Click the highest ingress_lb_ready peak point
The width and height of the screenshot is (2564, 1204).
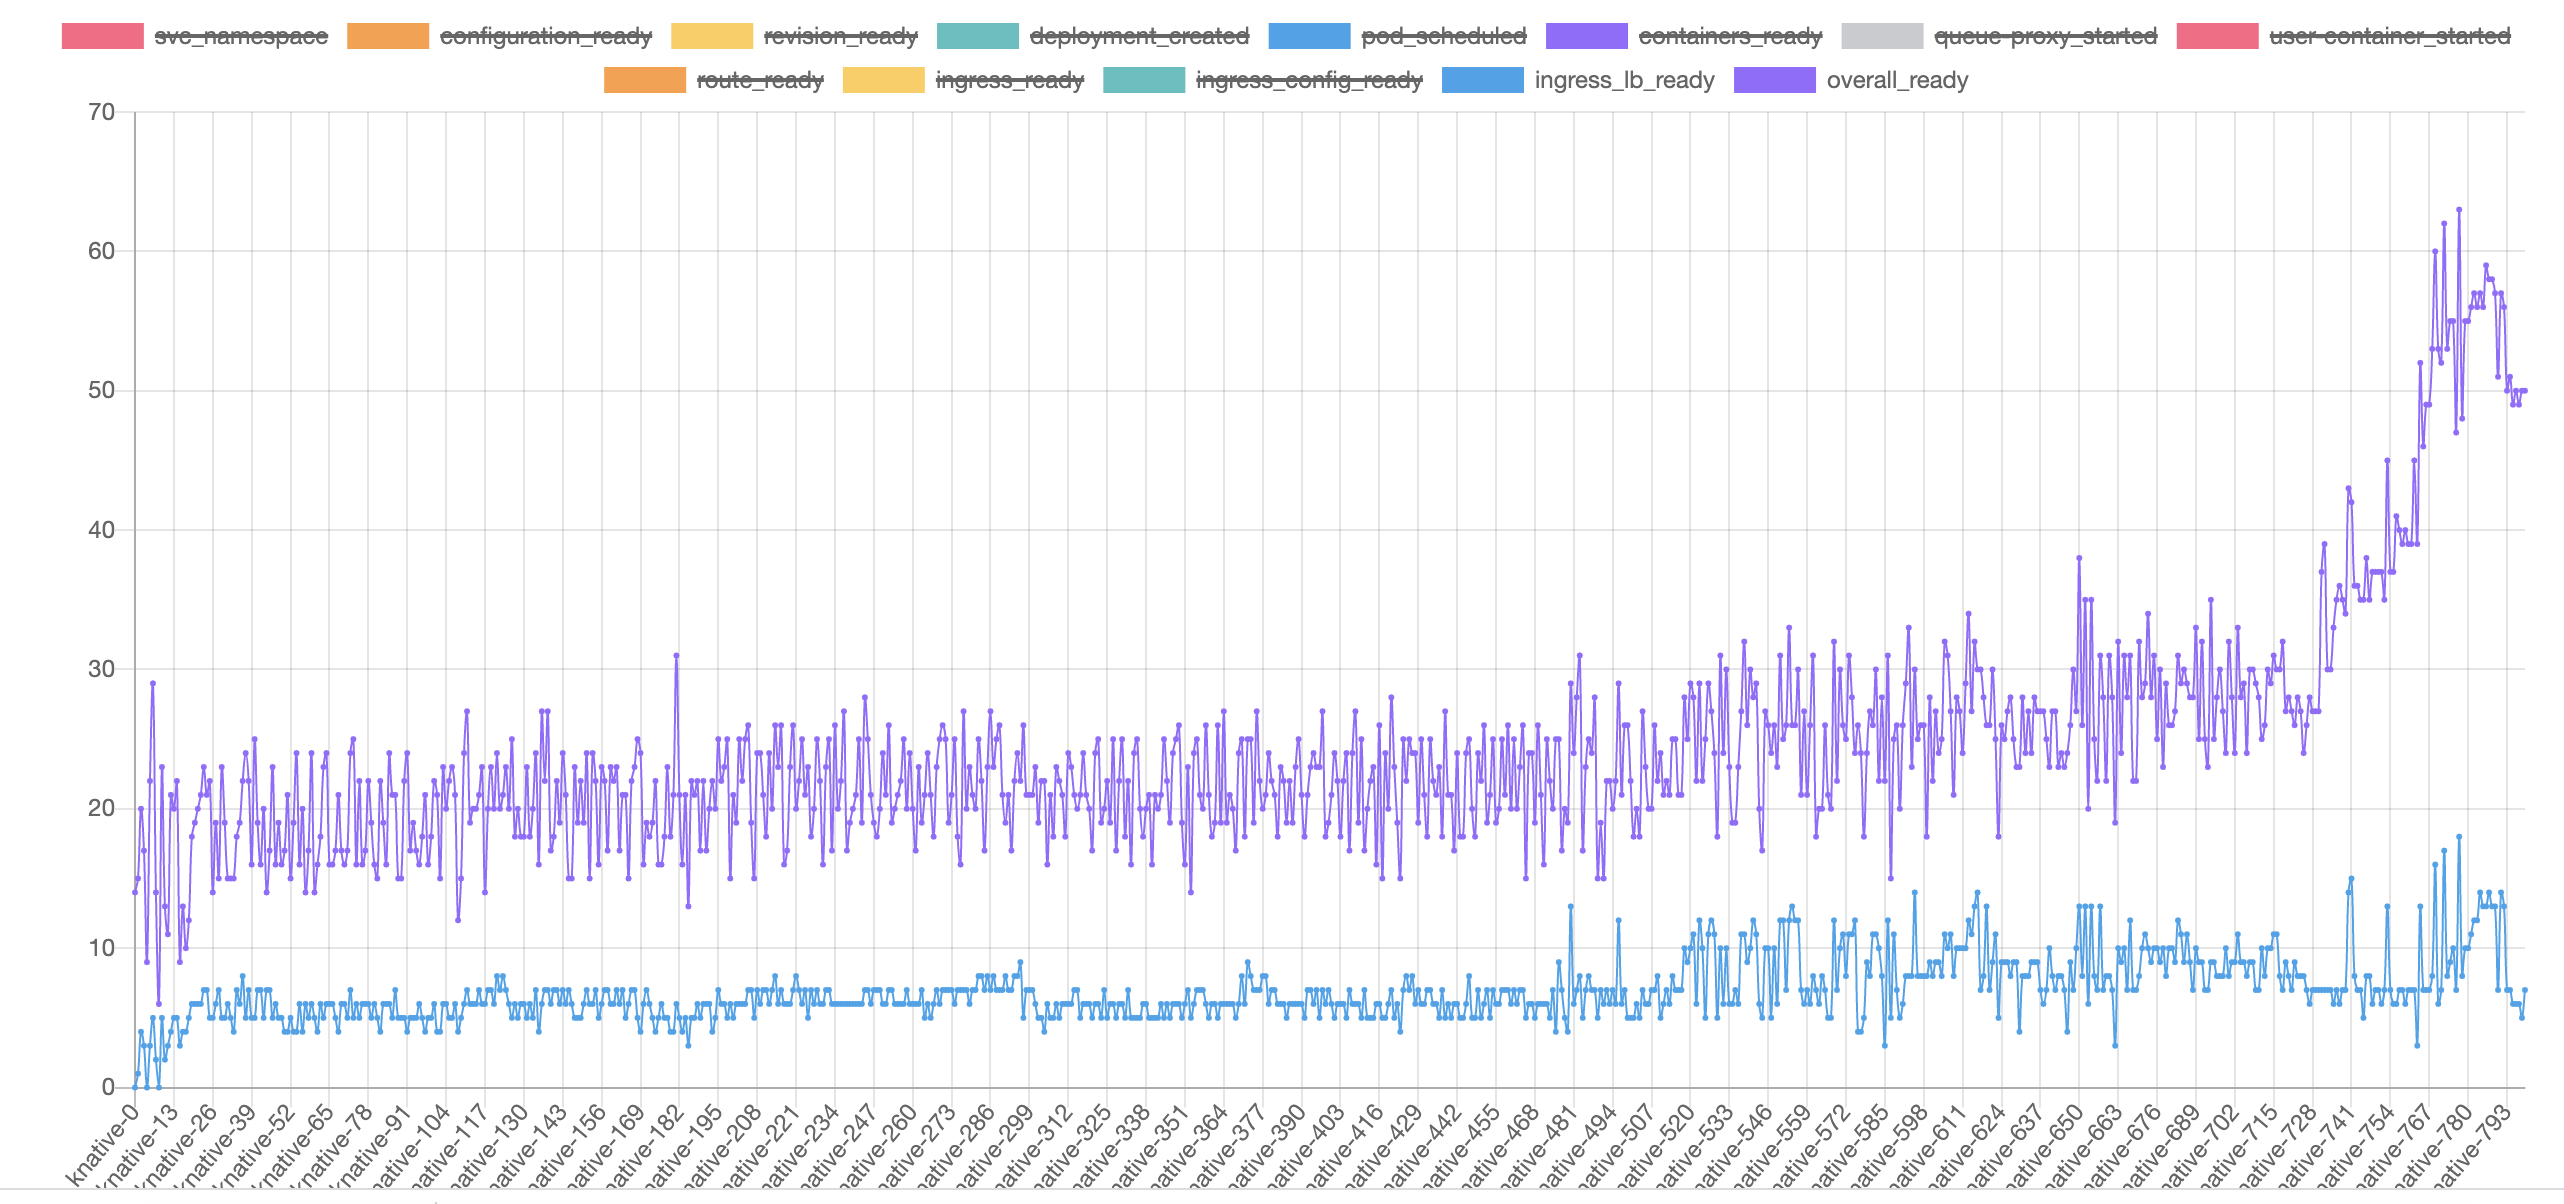2458,836
